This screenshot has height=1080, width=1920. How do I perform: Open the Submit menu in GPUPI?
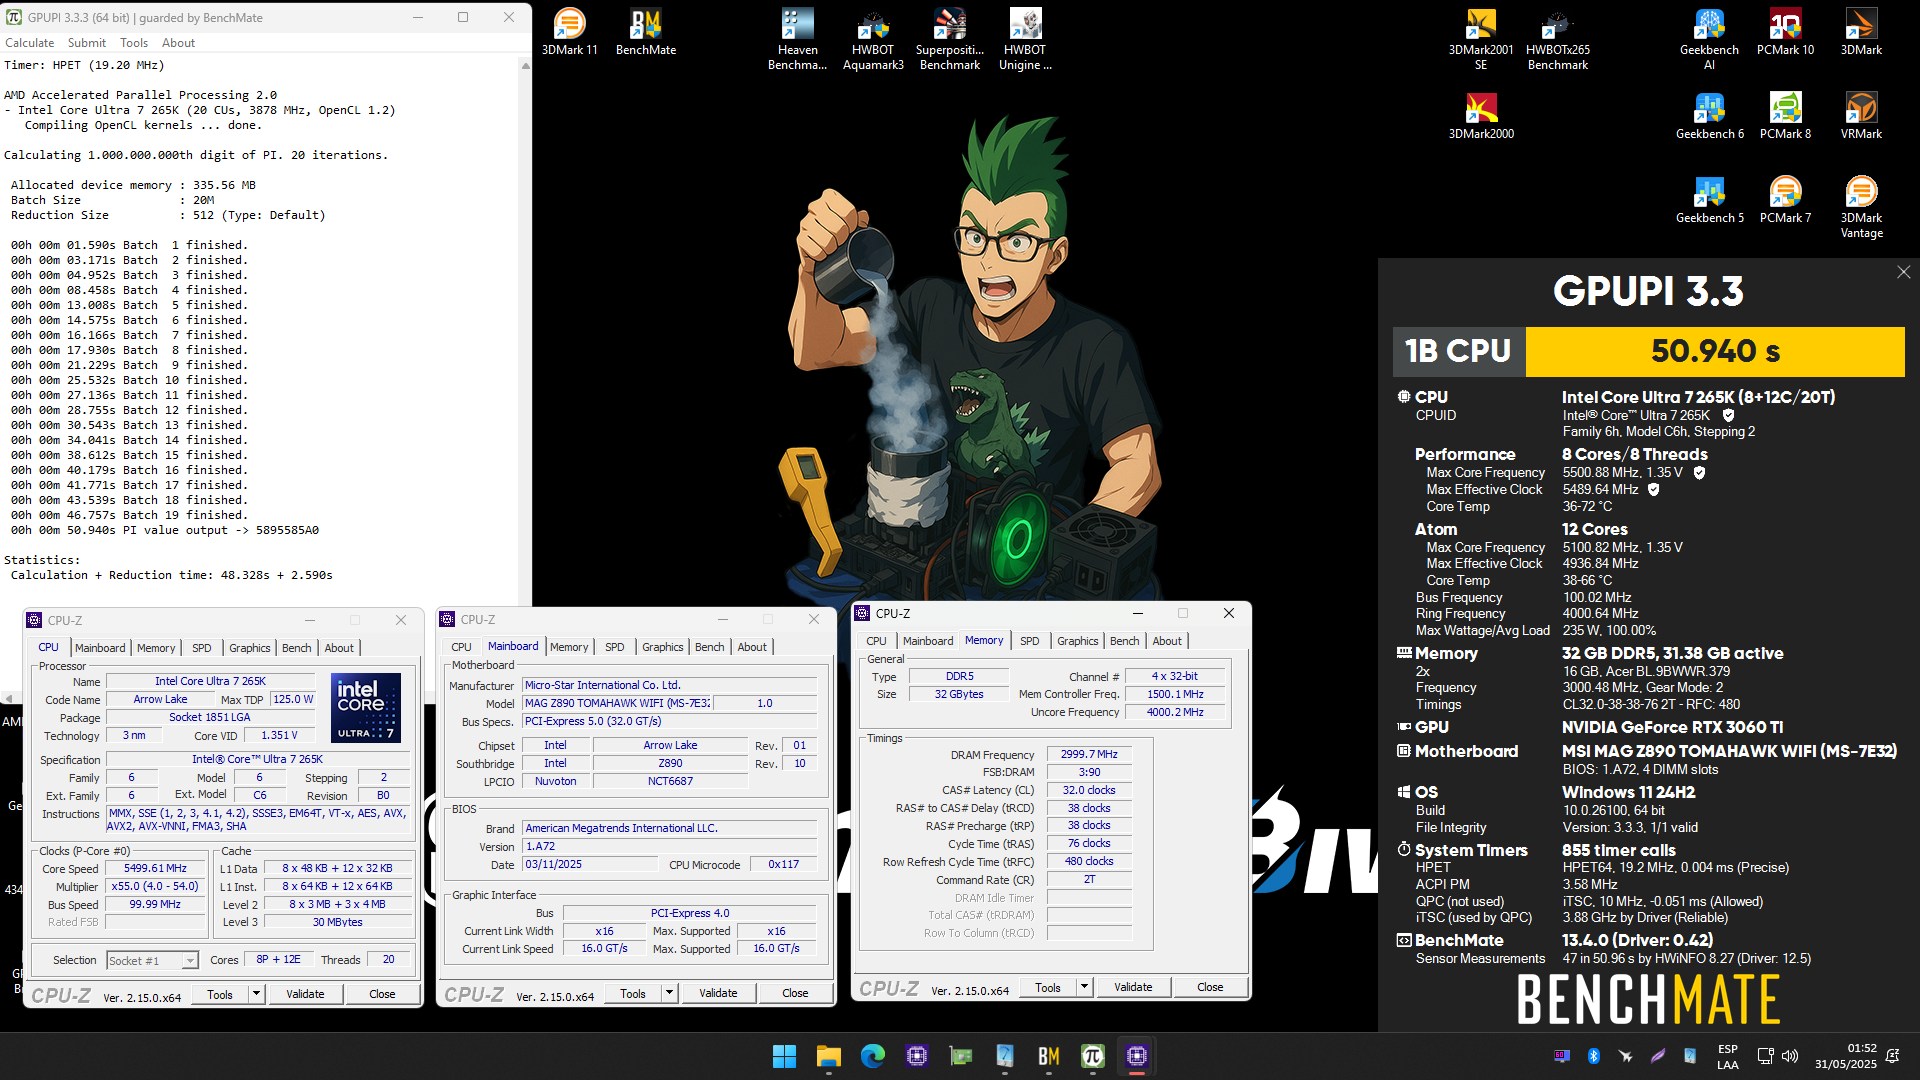pyautogui.click(x=87, y=43)
